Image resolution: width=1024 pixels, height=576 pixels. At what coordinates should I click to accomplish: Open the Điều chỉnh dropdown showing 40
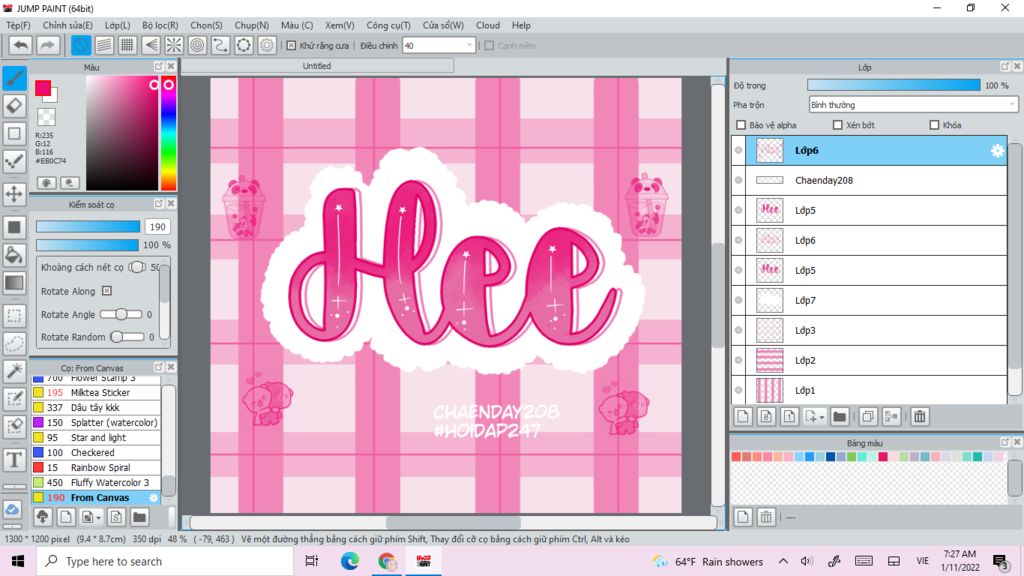pos(438,46)
